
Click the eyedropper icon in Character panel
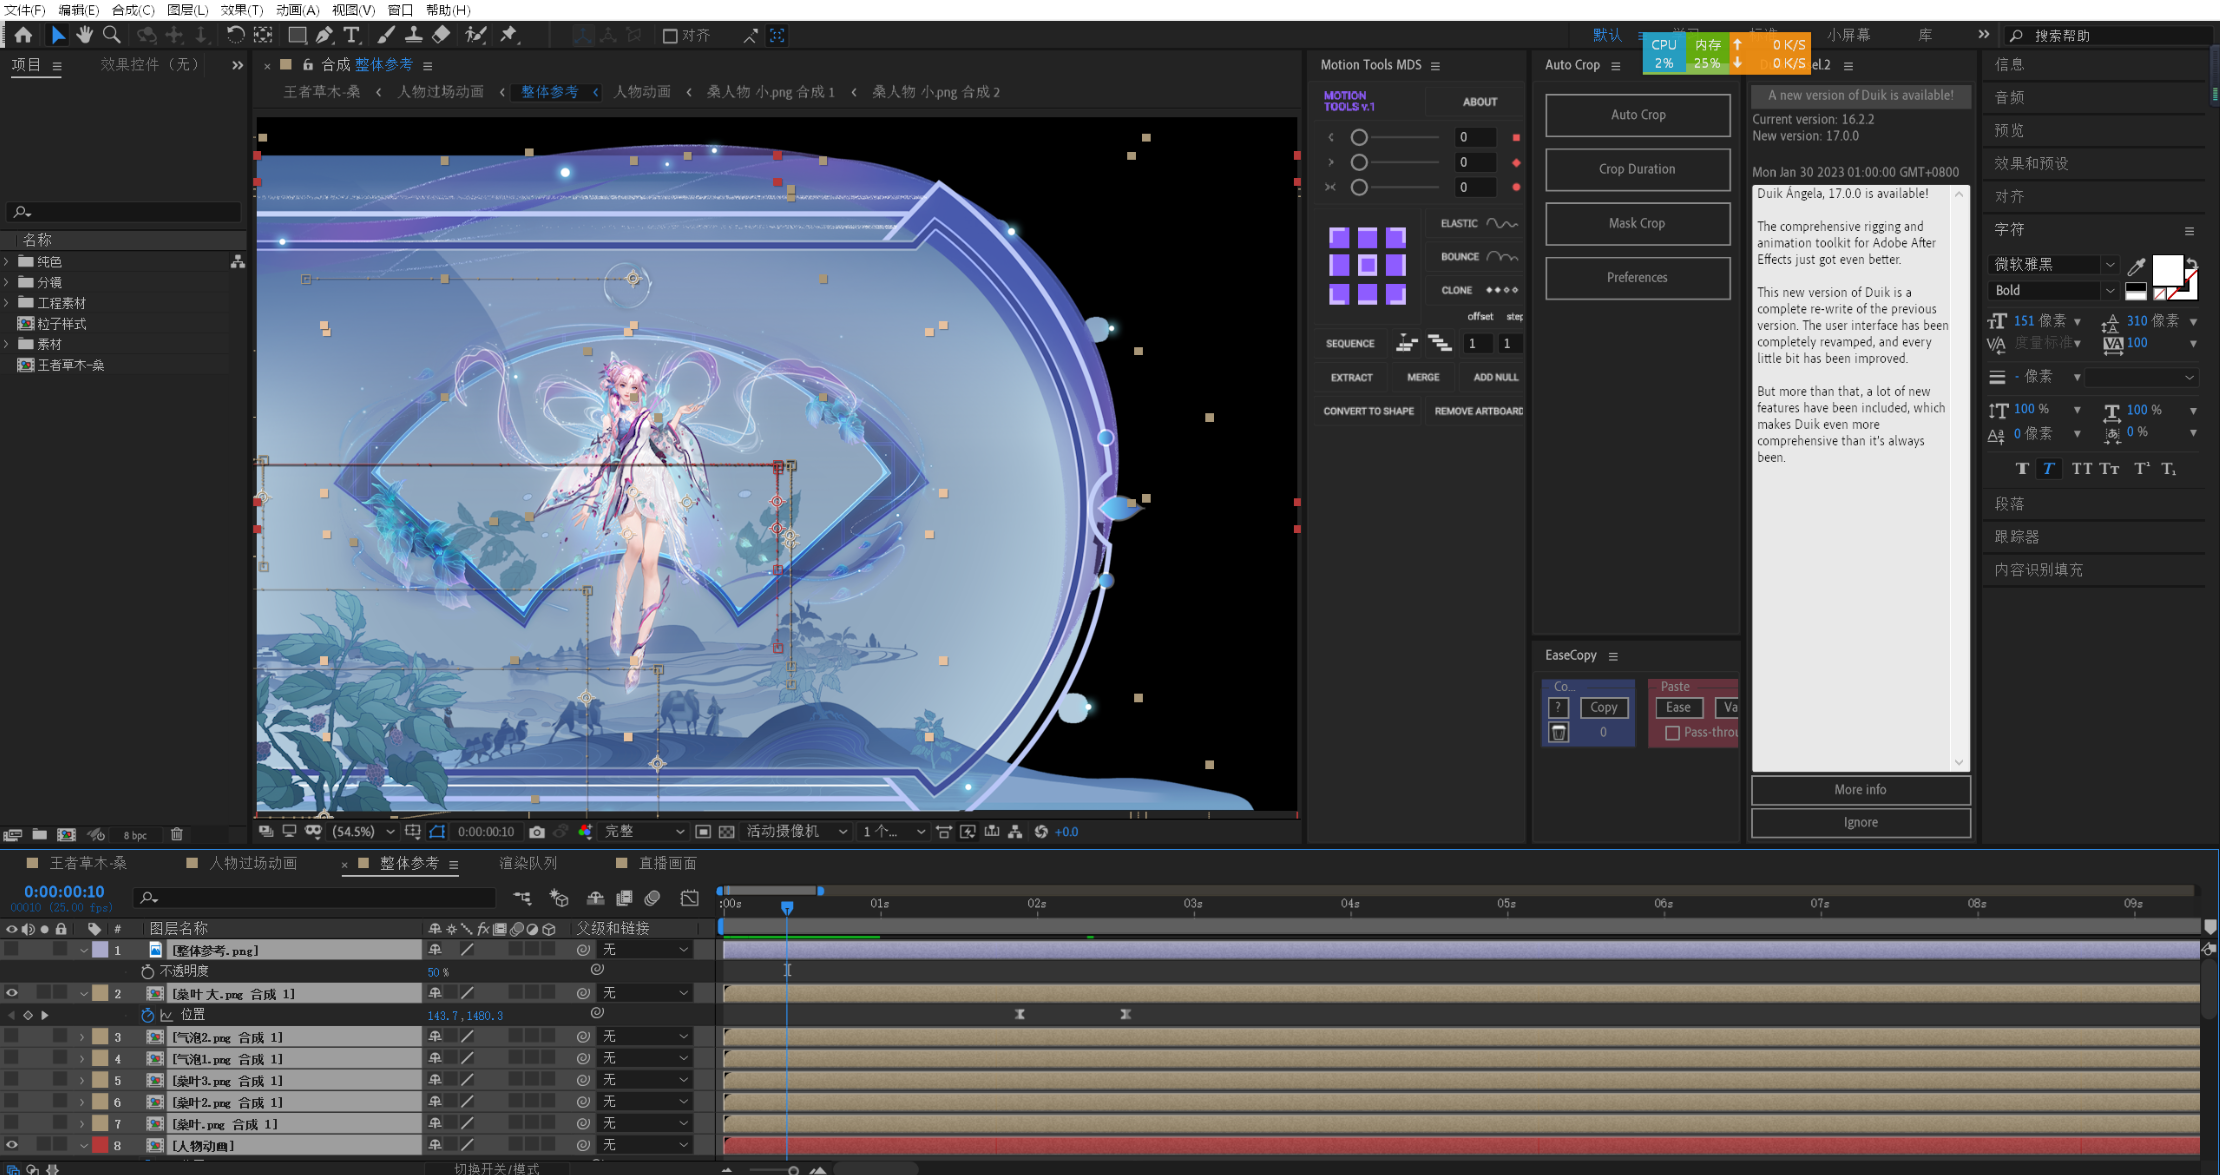coord(2135,266)
